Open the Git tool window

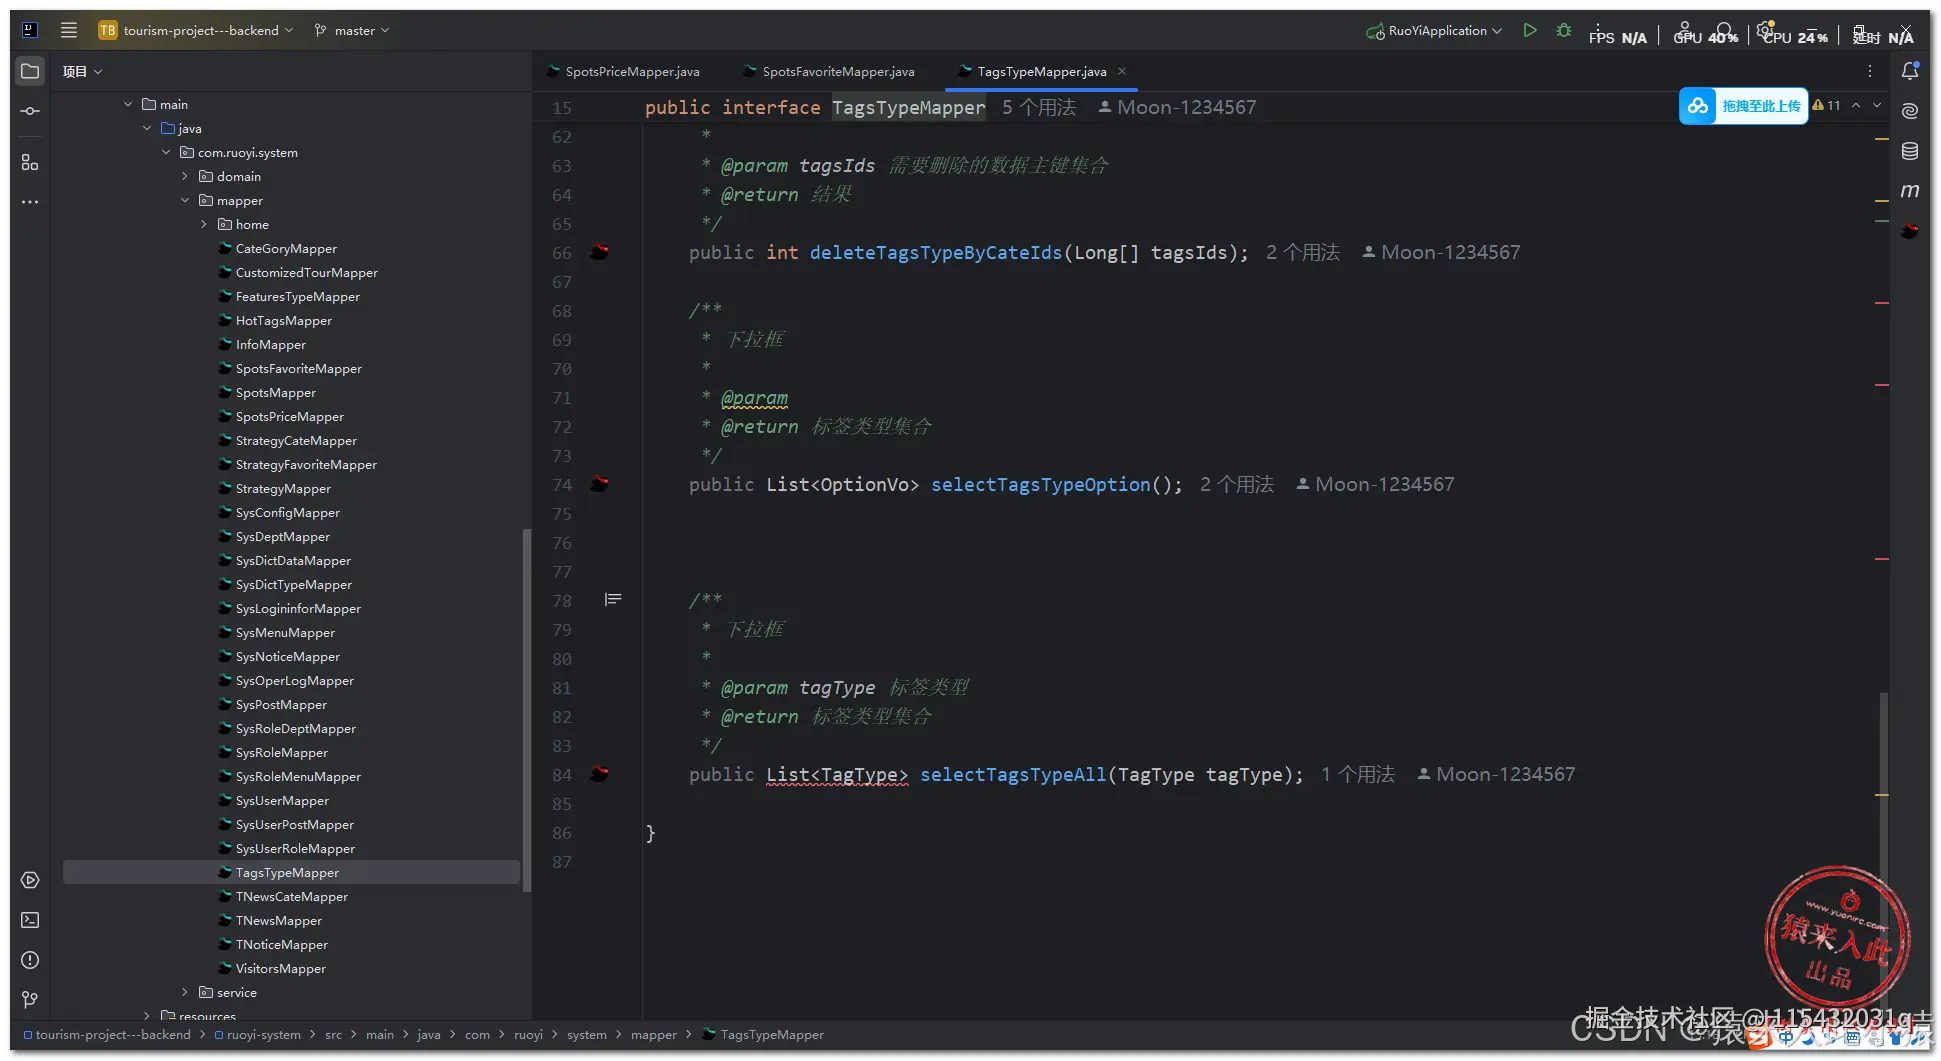30,1000
